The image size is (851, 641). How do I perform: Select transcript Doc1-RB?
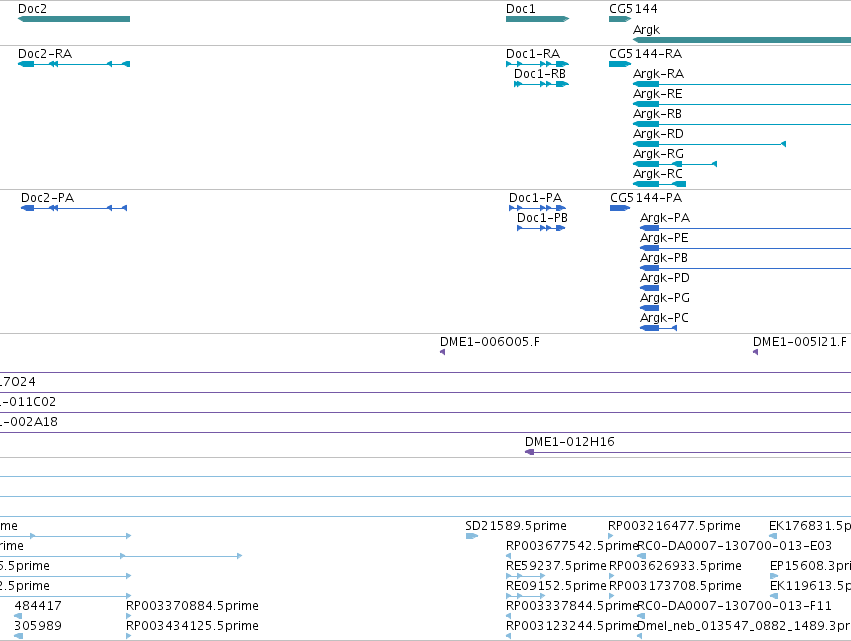(541, 84)
